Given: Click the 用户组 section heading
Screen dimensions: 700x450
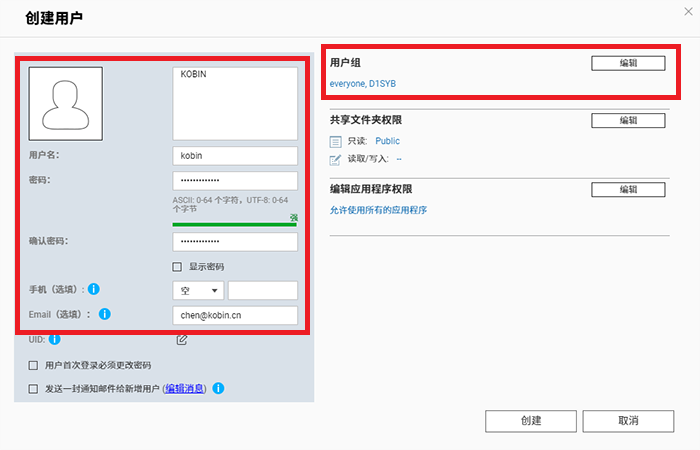Looking at the screenshot, I should 345,62.
